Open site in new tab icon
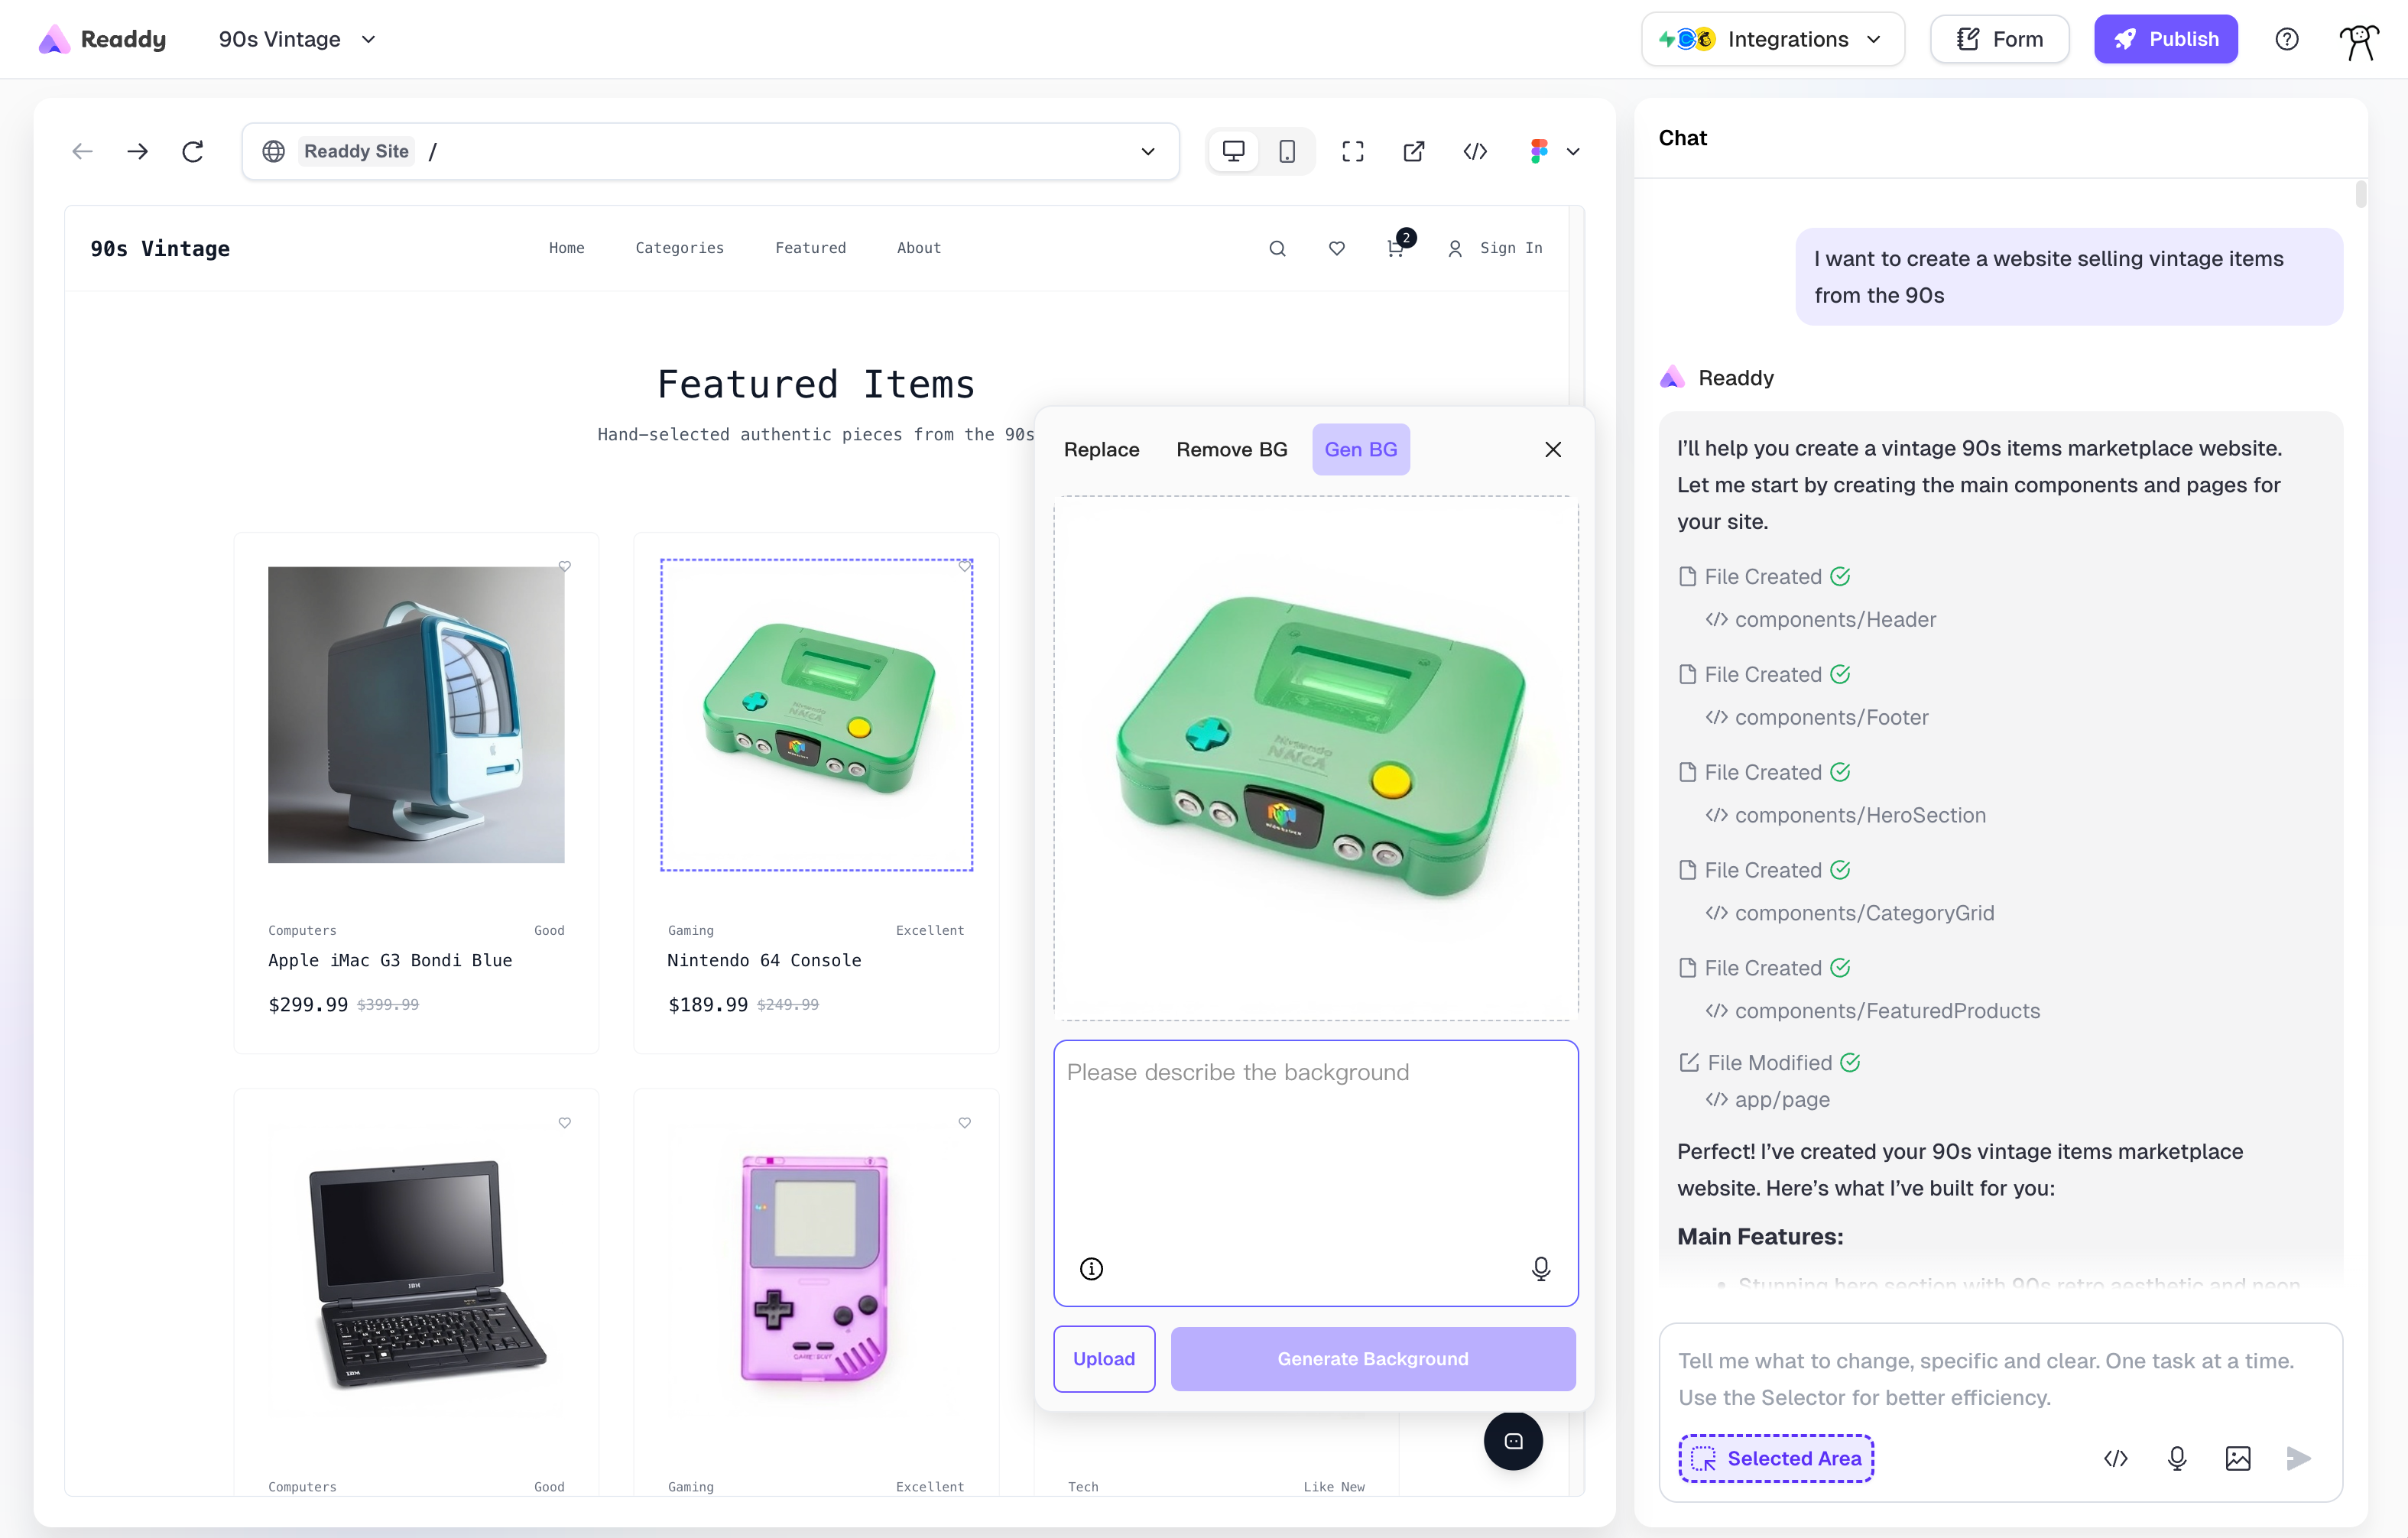This screenshot has height=1538, width=2408. [1413, 151]
